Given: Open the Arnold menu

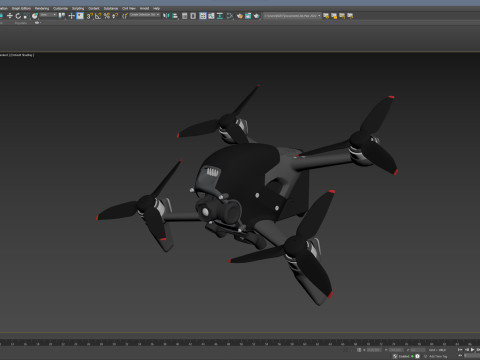Looking at the screenshot, I should 144,8.
